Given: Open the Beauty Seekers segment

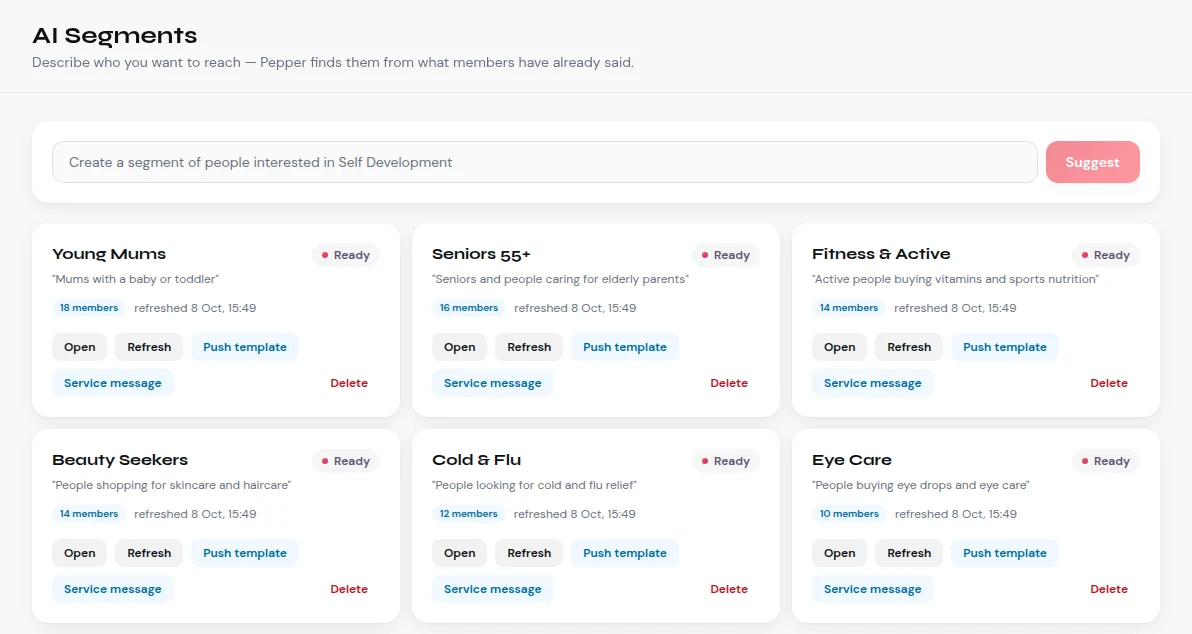Looking at the screenshot, I should click(x=80, y=553).
